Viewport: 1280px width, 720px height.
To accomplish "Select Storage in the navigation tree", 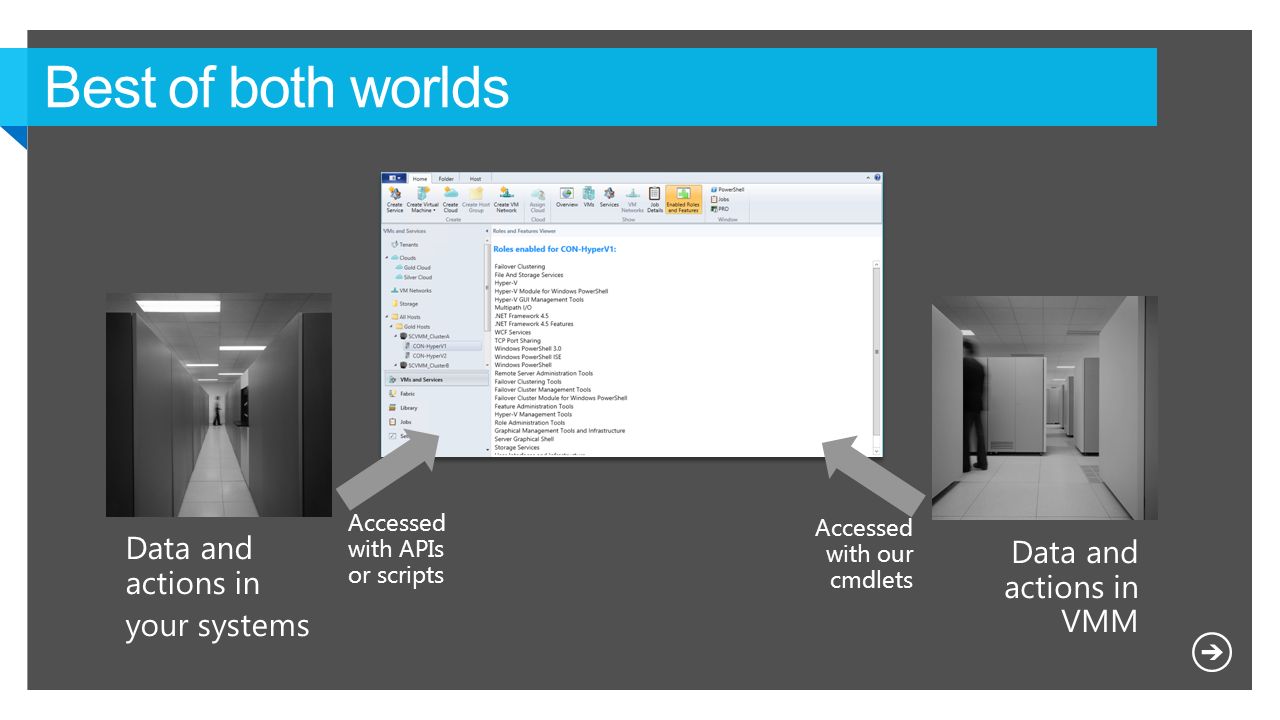I will click(x=405, y=303).
